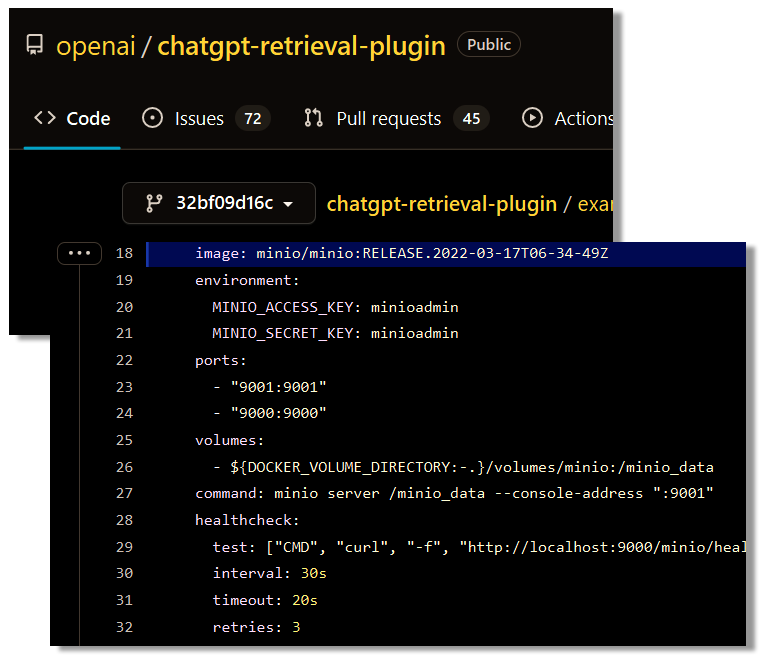The image size is (765, 658).
Task: Open the 32bf09d16c branch selector dropdown
Action: tap(219, 203)
